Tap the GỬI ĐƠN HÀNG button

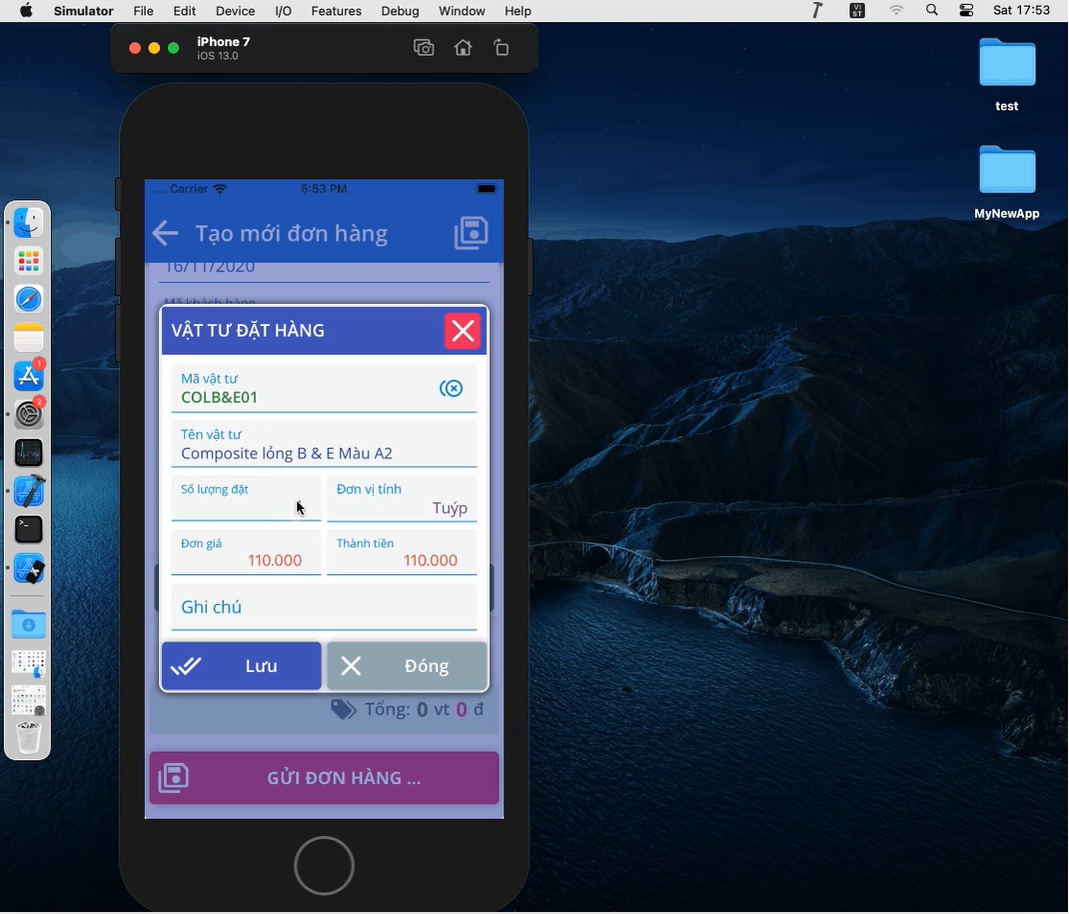(324, 778)
